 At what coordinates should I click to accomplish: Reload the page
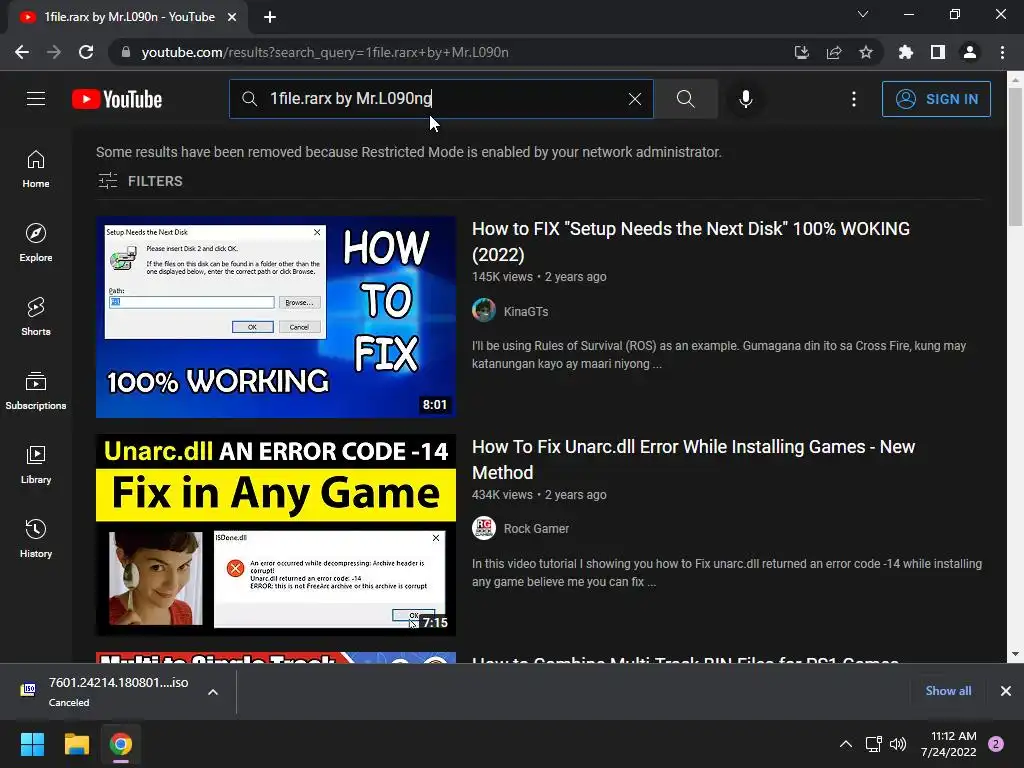point(86,52)
